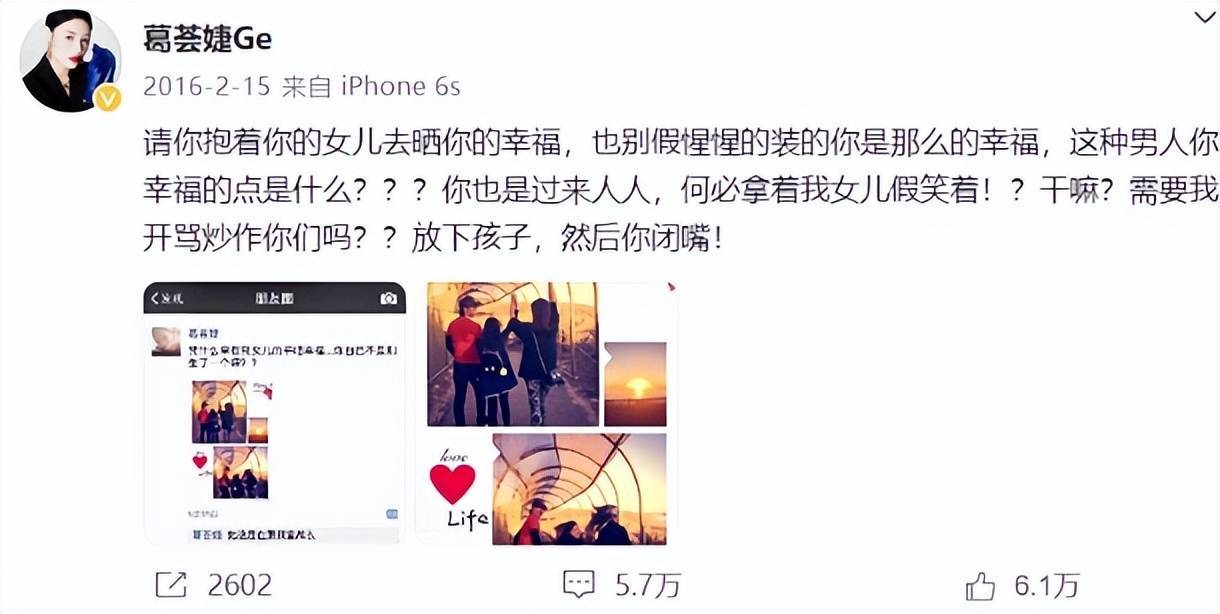Like the post with the thumbs-up icon
Image resolution: width=1220 pixels, height=614 pixels.
point(981,584)
